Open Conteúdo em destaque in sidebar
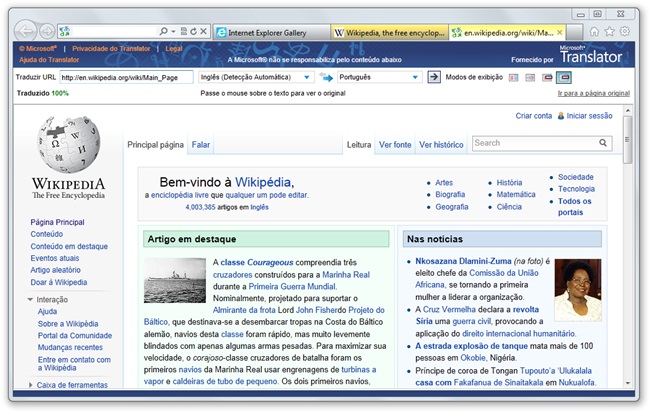The image size is (650, 413). point(69,246)
